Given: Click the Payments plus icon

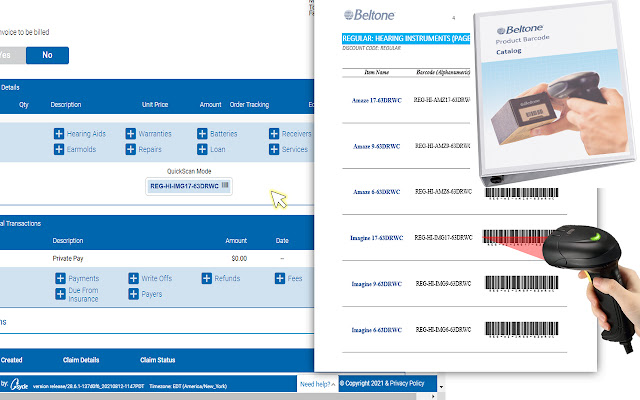Looking at the screenshot, I should pos(60,278).
